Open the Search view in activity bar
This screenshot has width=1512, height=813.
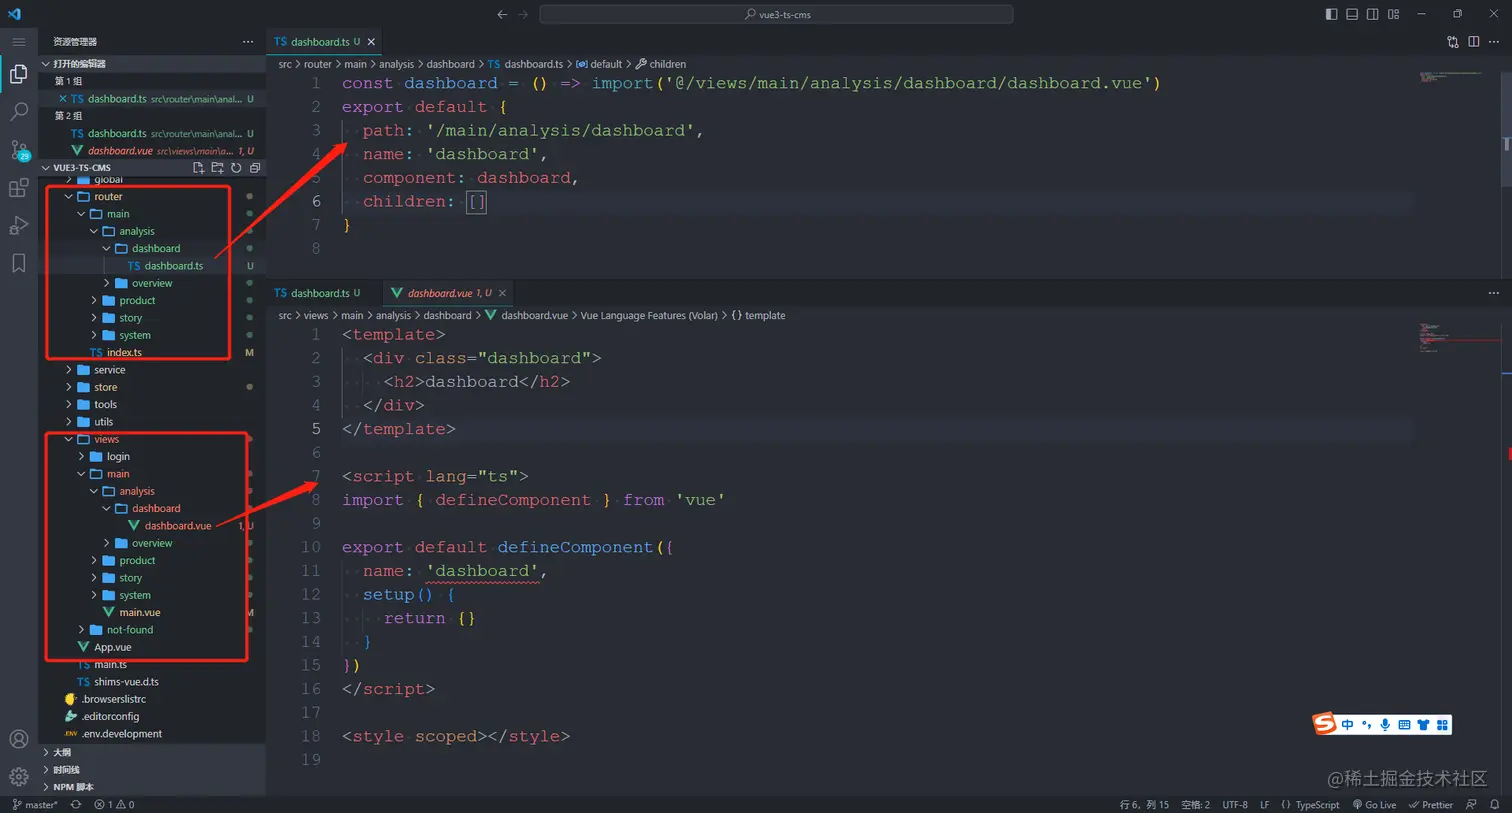coord(18,112)
